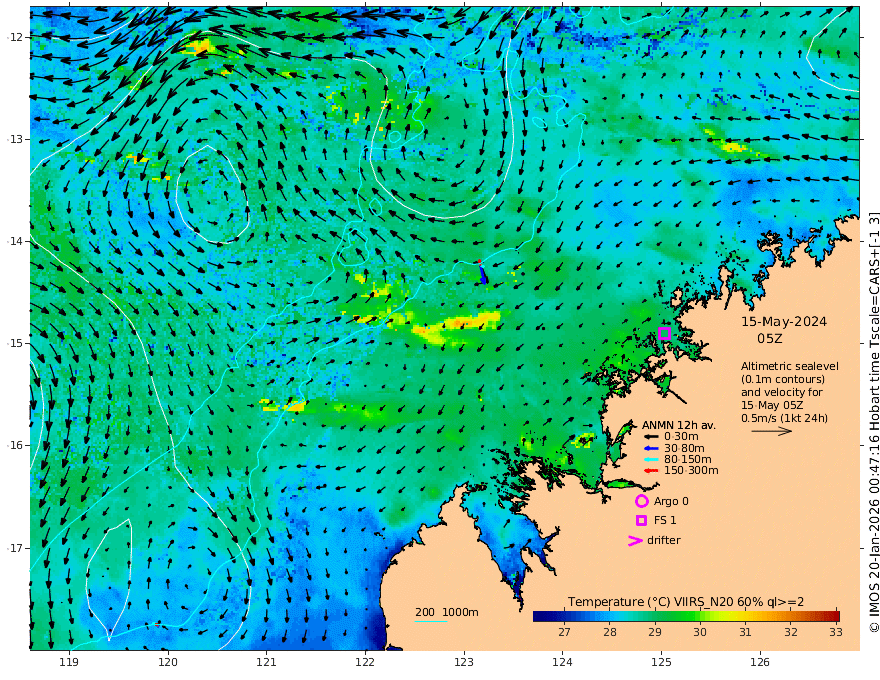
Task: Click the '122' longitude axis label
Action: 365,662
